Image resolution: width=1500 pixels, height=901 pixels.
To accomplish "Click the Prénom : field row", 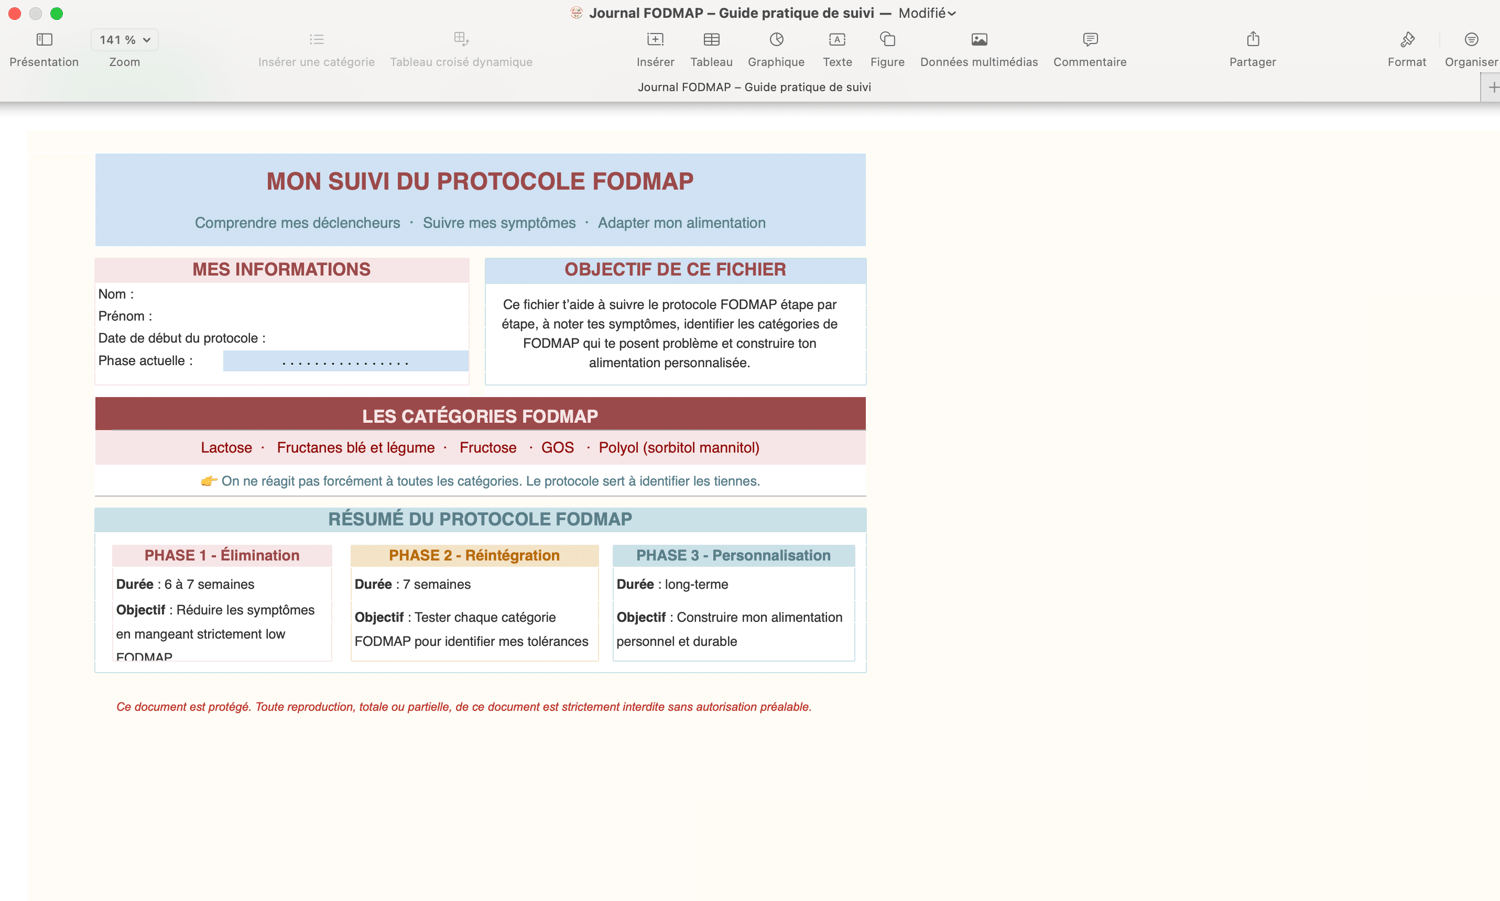I will pyautogui.click(x=282, y=316).
